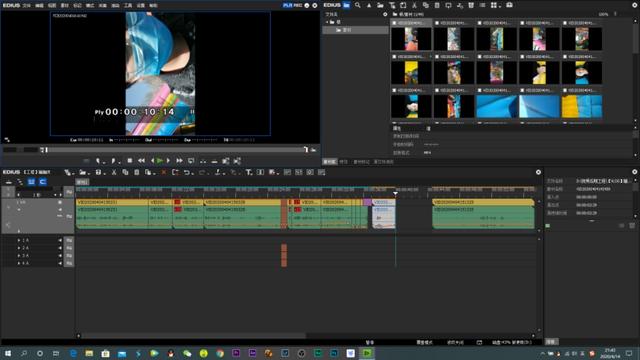This screenshot has width=640, height=360.
Task: Click the Copy icon on the timeline toolbar
Action: [125, 172]
